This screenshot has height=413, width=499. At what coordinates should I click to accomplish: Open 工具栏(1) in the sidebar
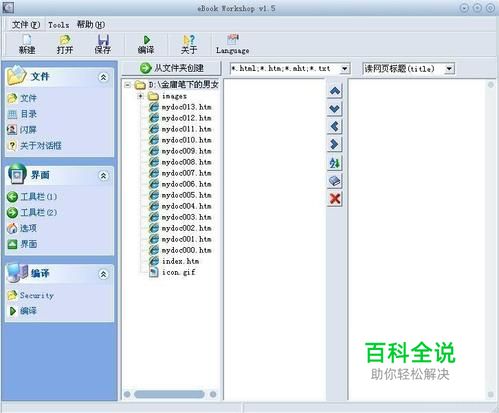point(32,197)
